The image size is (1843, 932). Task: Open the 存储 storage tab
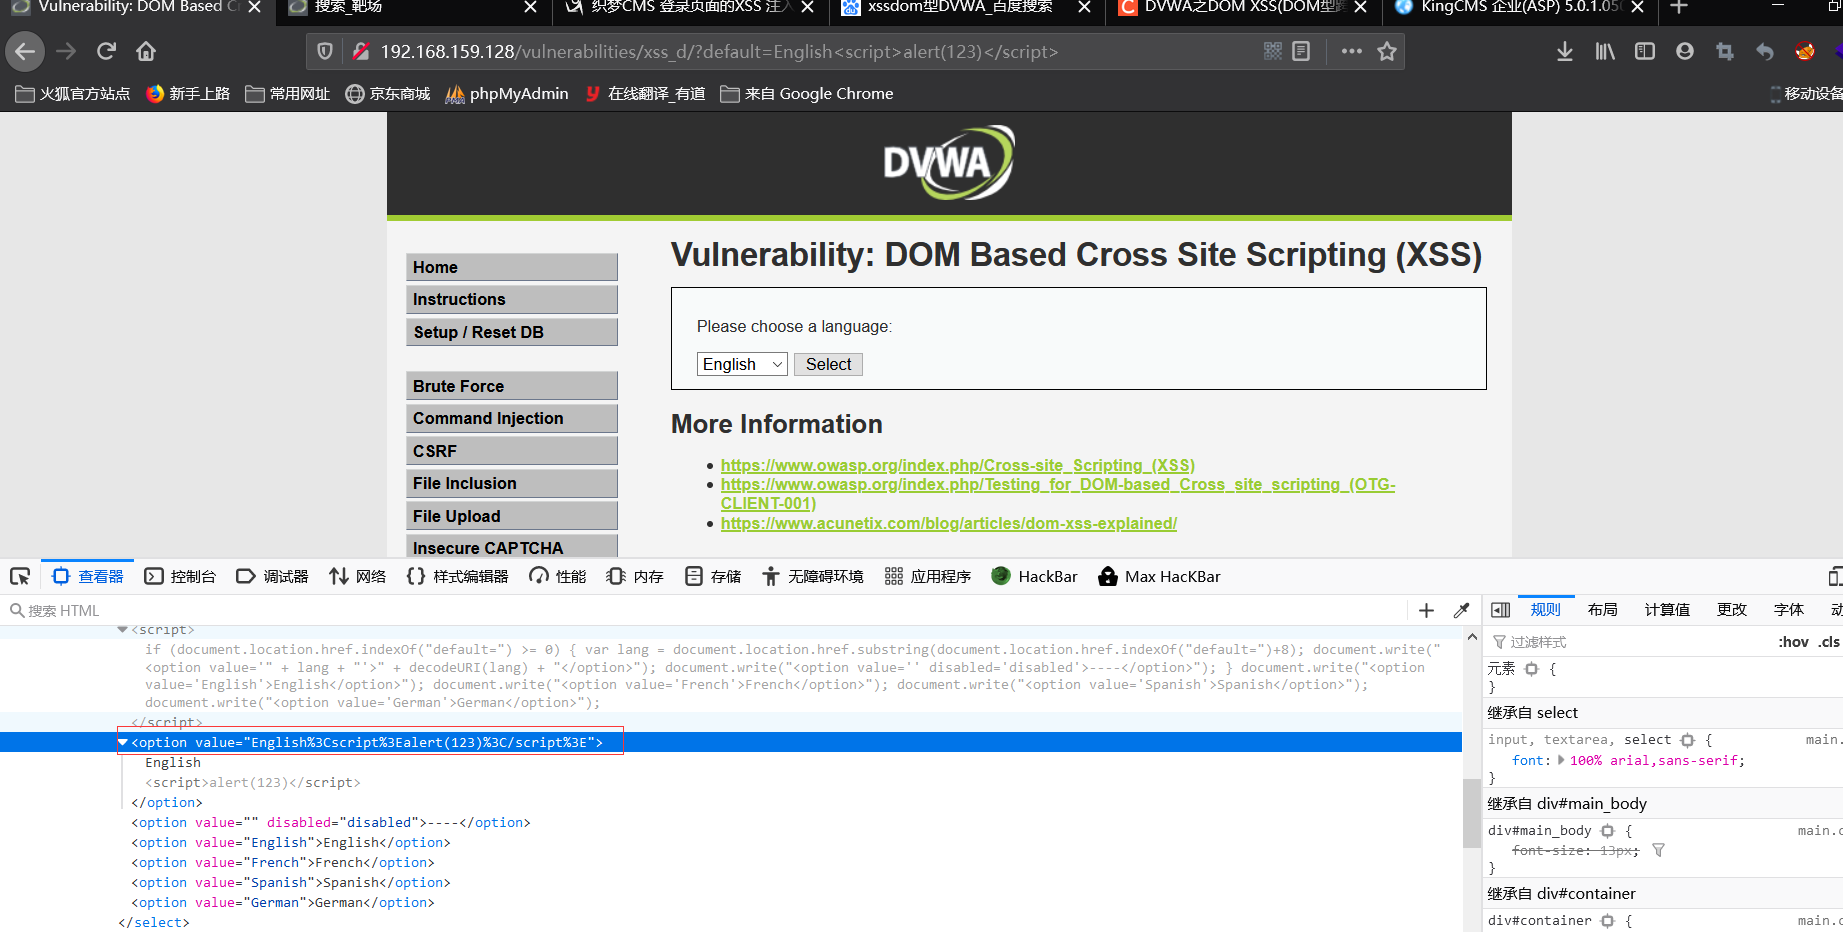click(713, 577)
